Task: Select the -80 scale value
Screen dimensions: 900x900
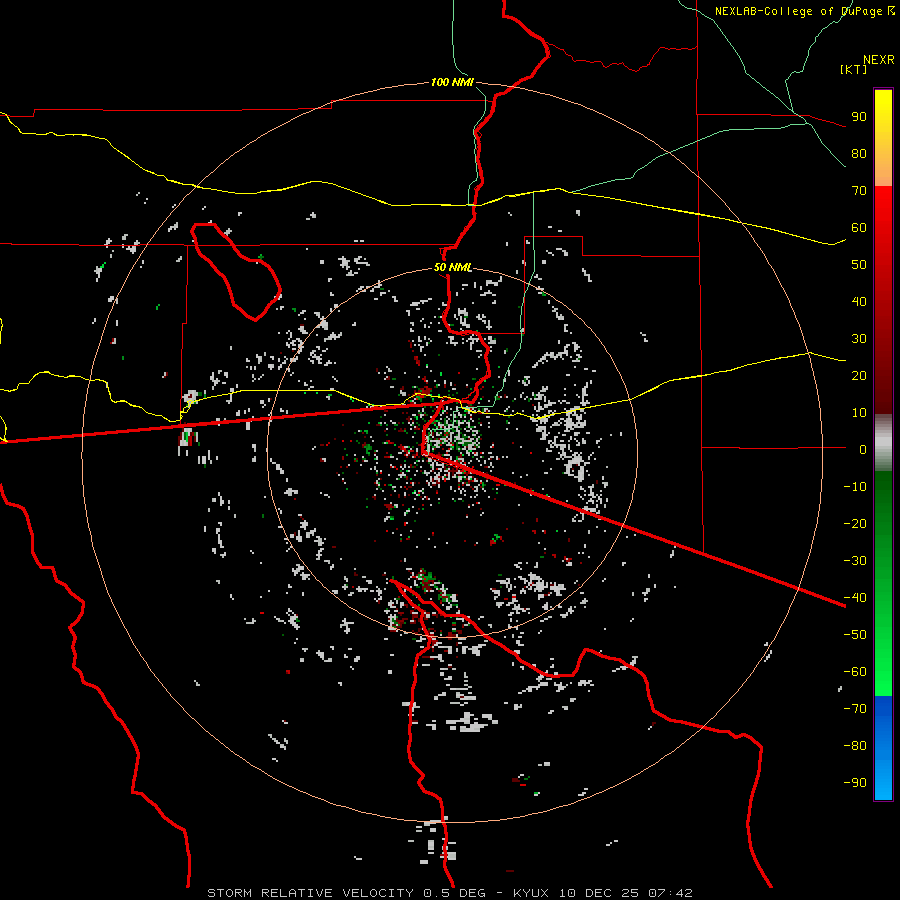Action: click(855, 746)
